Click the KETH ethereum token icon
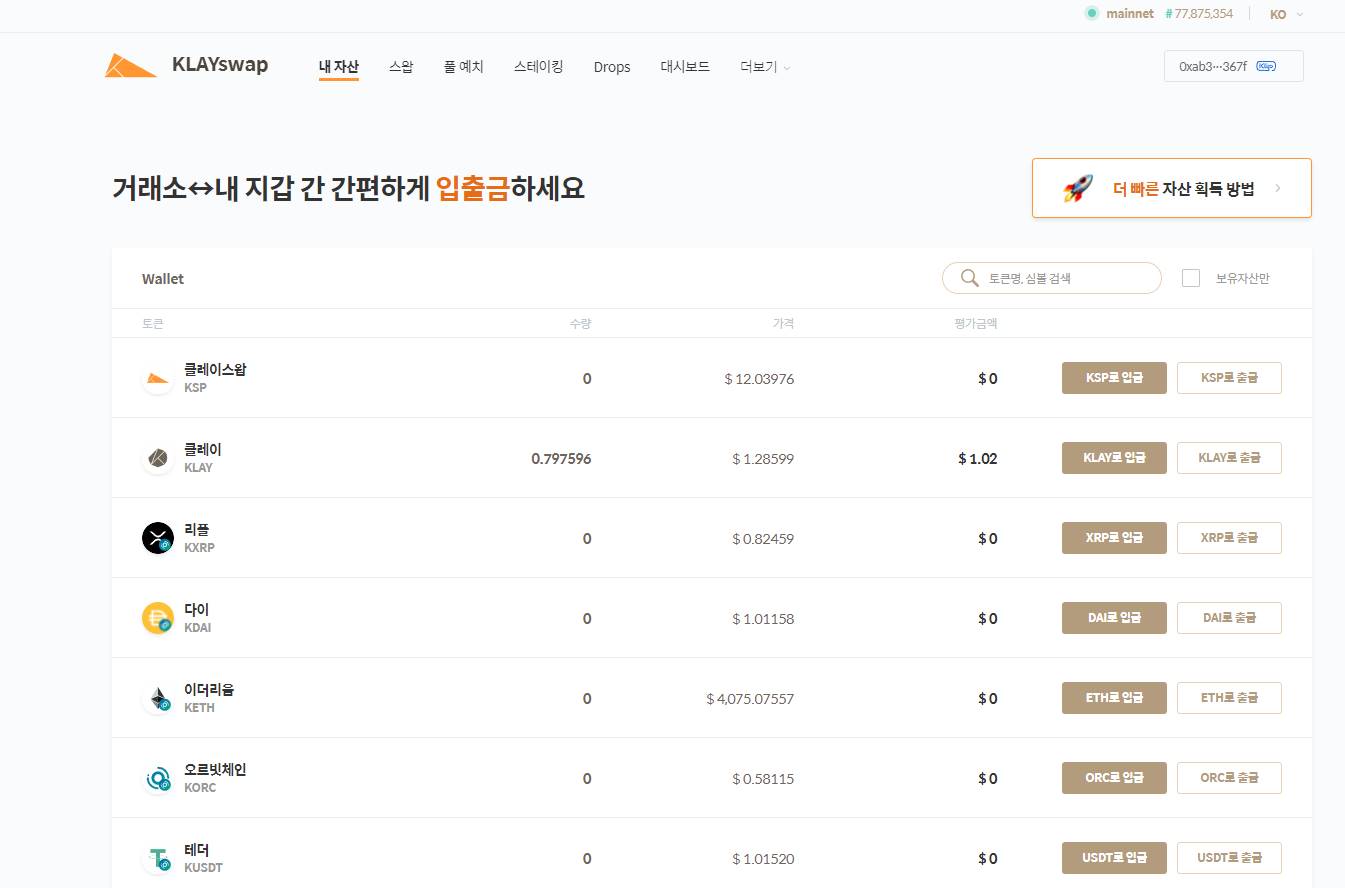Image resolution: width=1345 pixels, height=888 pixels. (x=158, y=698)
